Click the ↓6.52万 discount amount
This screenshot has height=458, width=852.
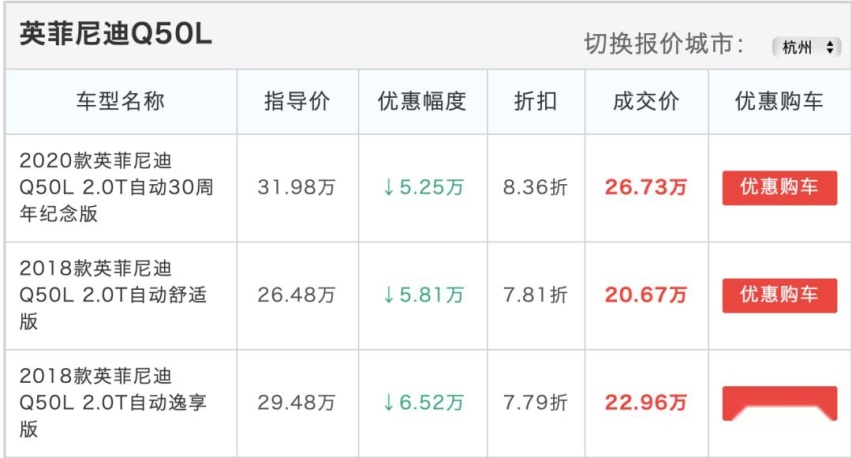[x=423, y=403]
